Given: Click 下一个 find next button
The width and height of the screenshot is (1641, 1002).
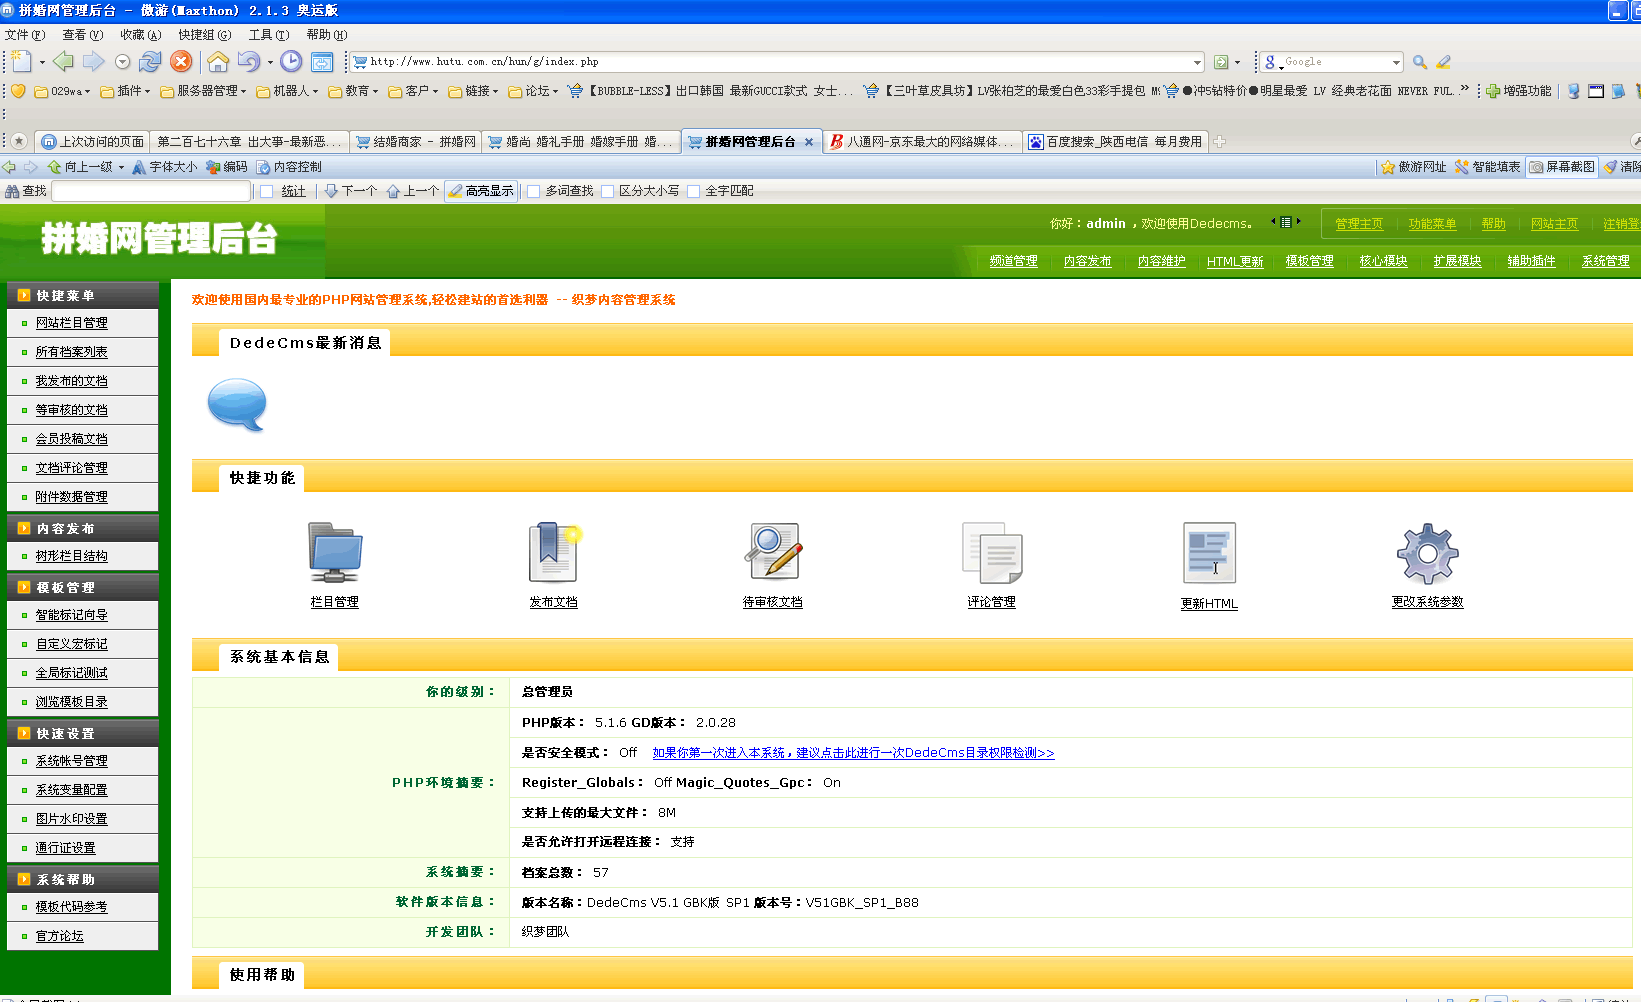Looking at the screenshot, I should tap(351, 191).
